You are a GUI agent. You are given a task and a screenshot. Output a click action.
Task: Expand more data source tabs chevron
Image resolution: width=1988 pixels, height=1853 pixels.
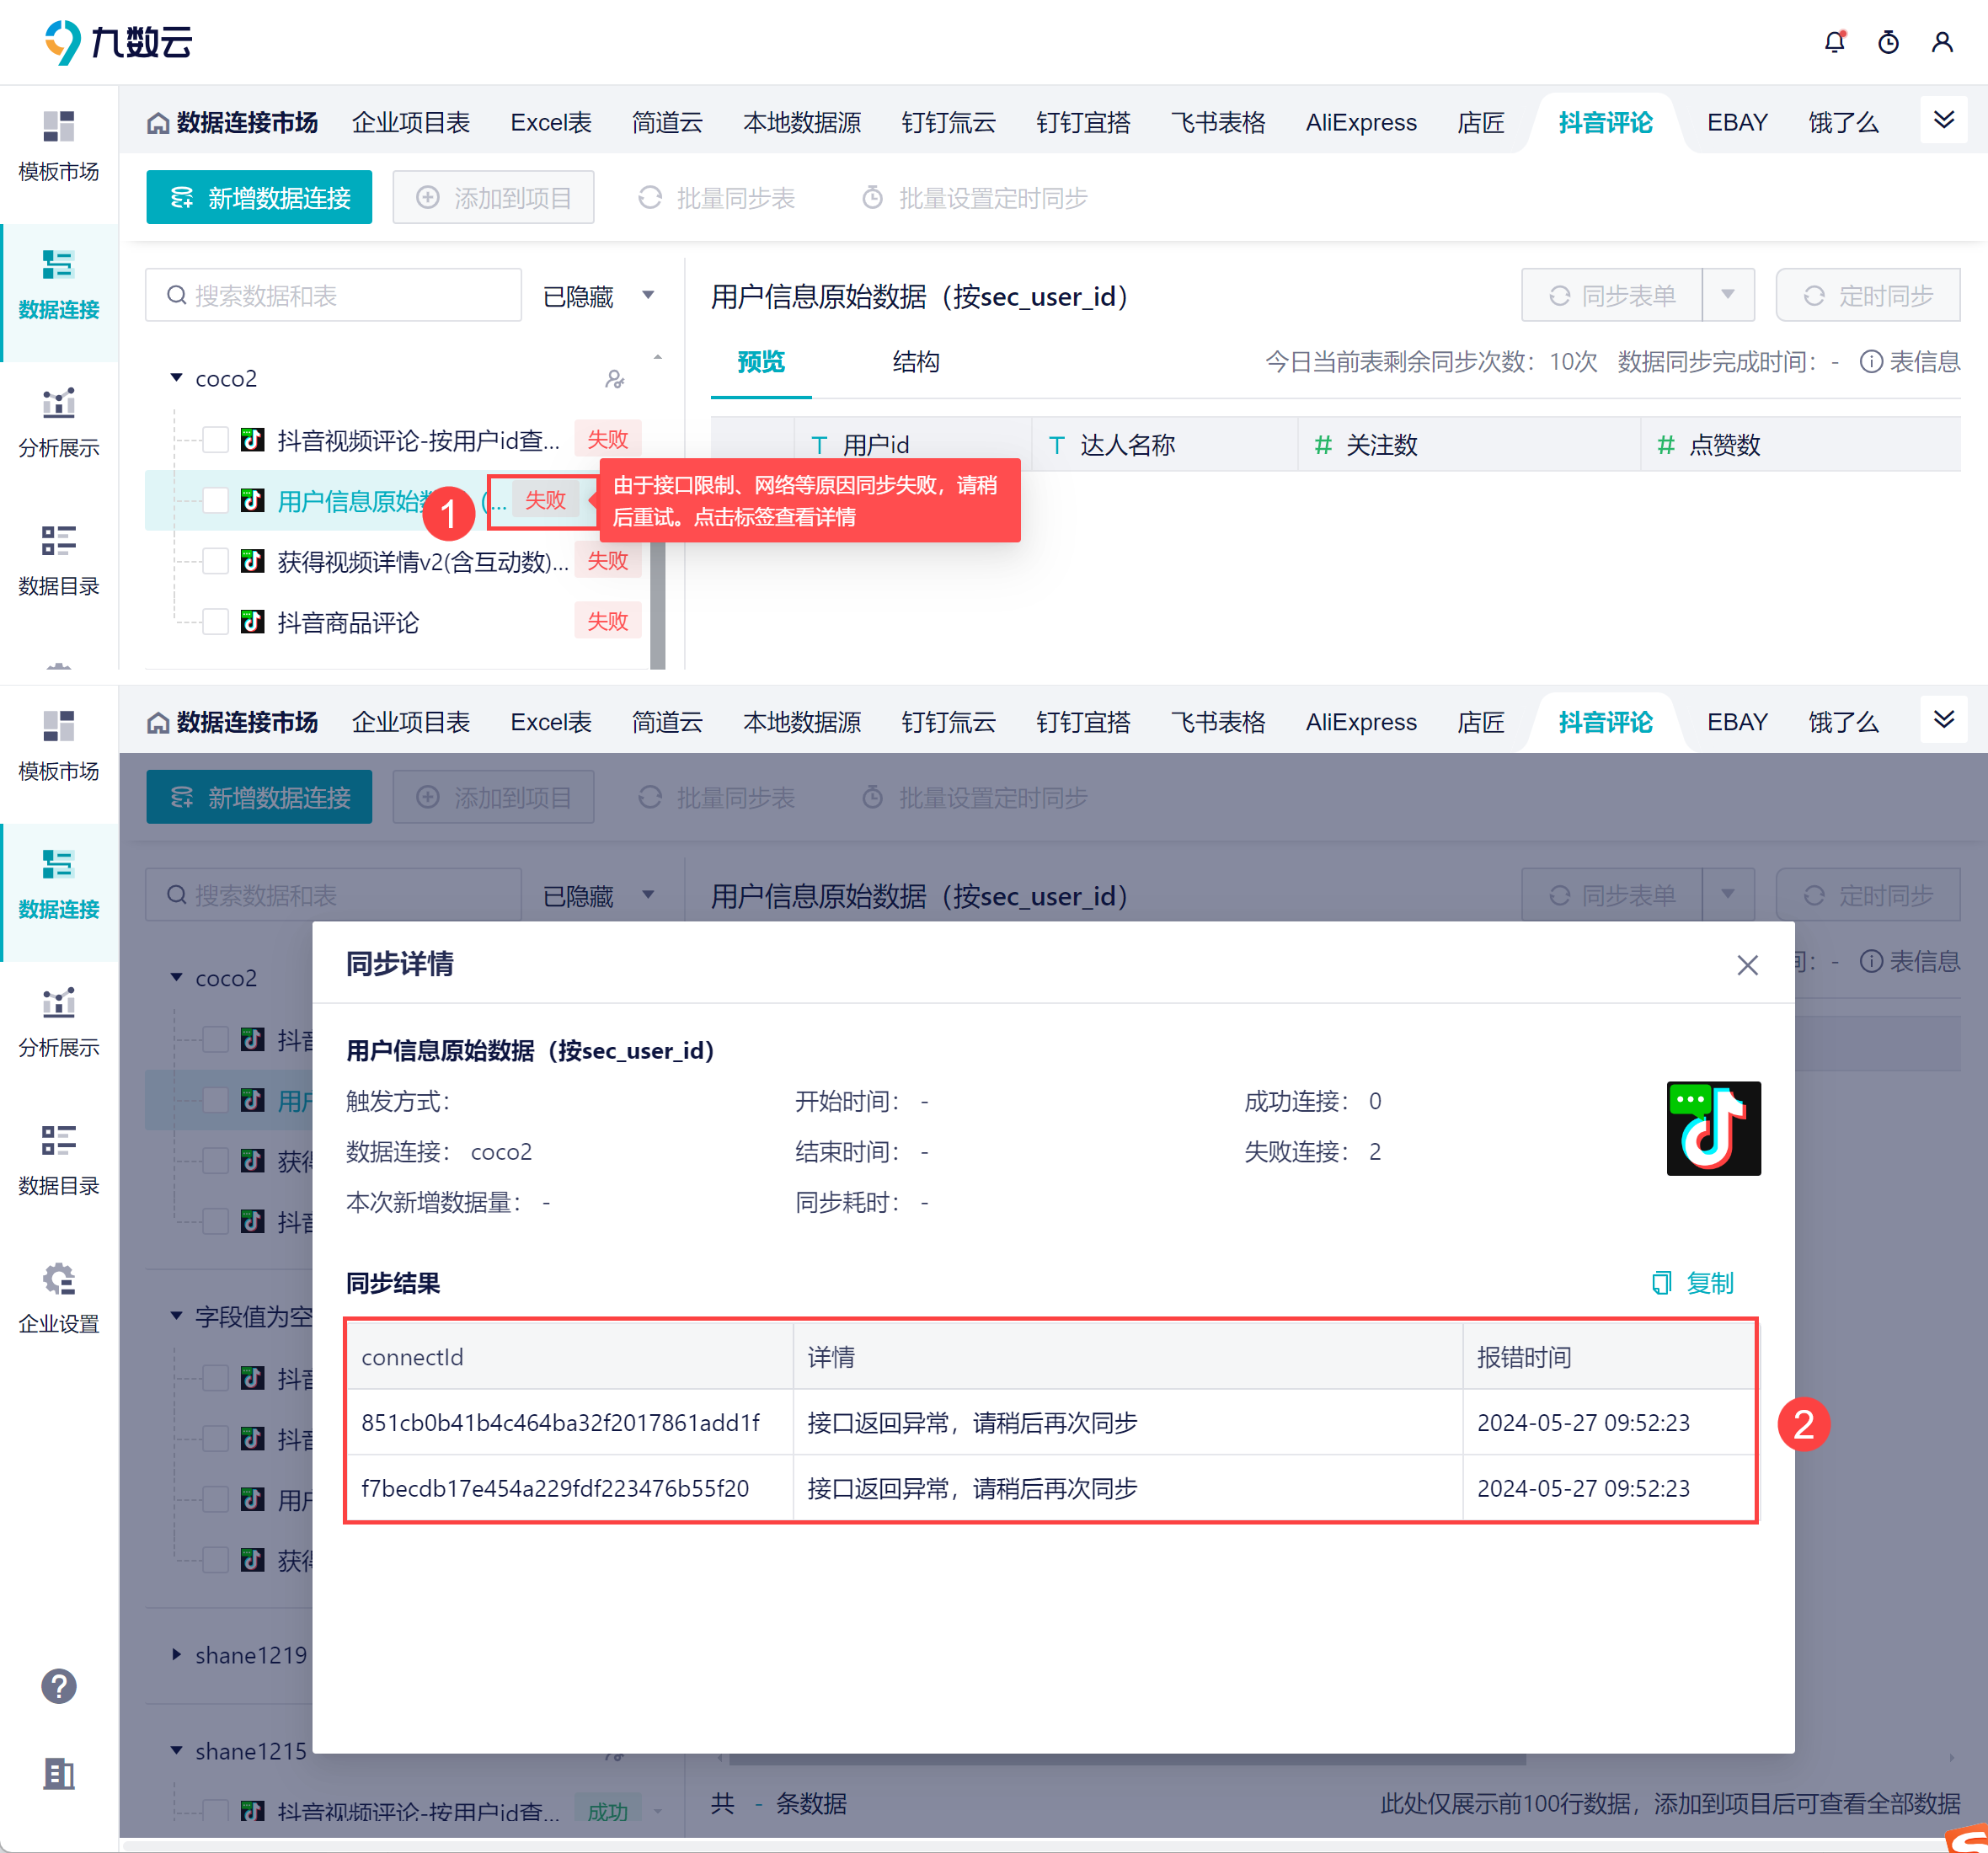[1943, 120]
